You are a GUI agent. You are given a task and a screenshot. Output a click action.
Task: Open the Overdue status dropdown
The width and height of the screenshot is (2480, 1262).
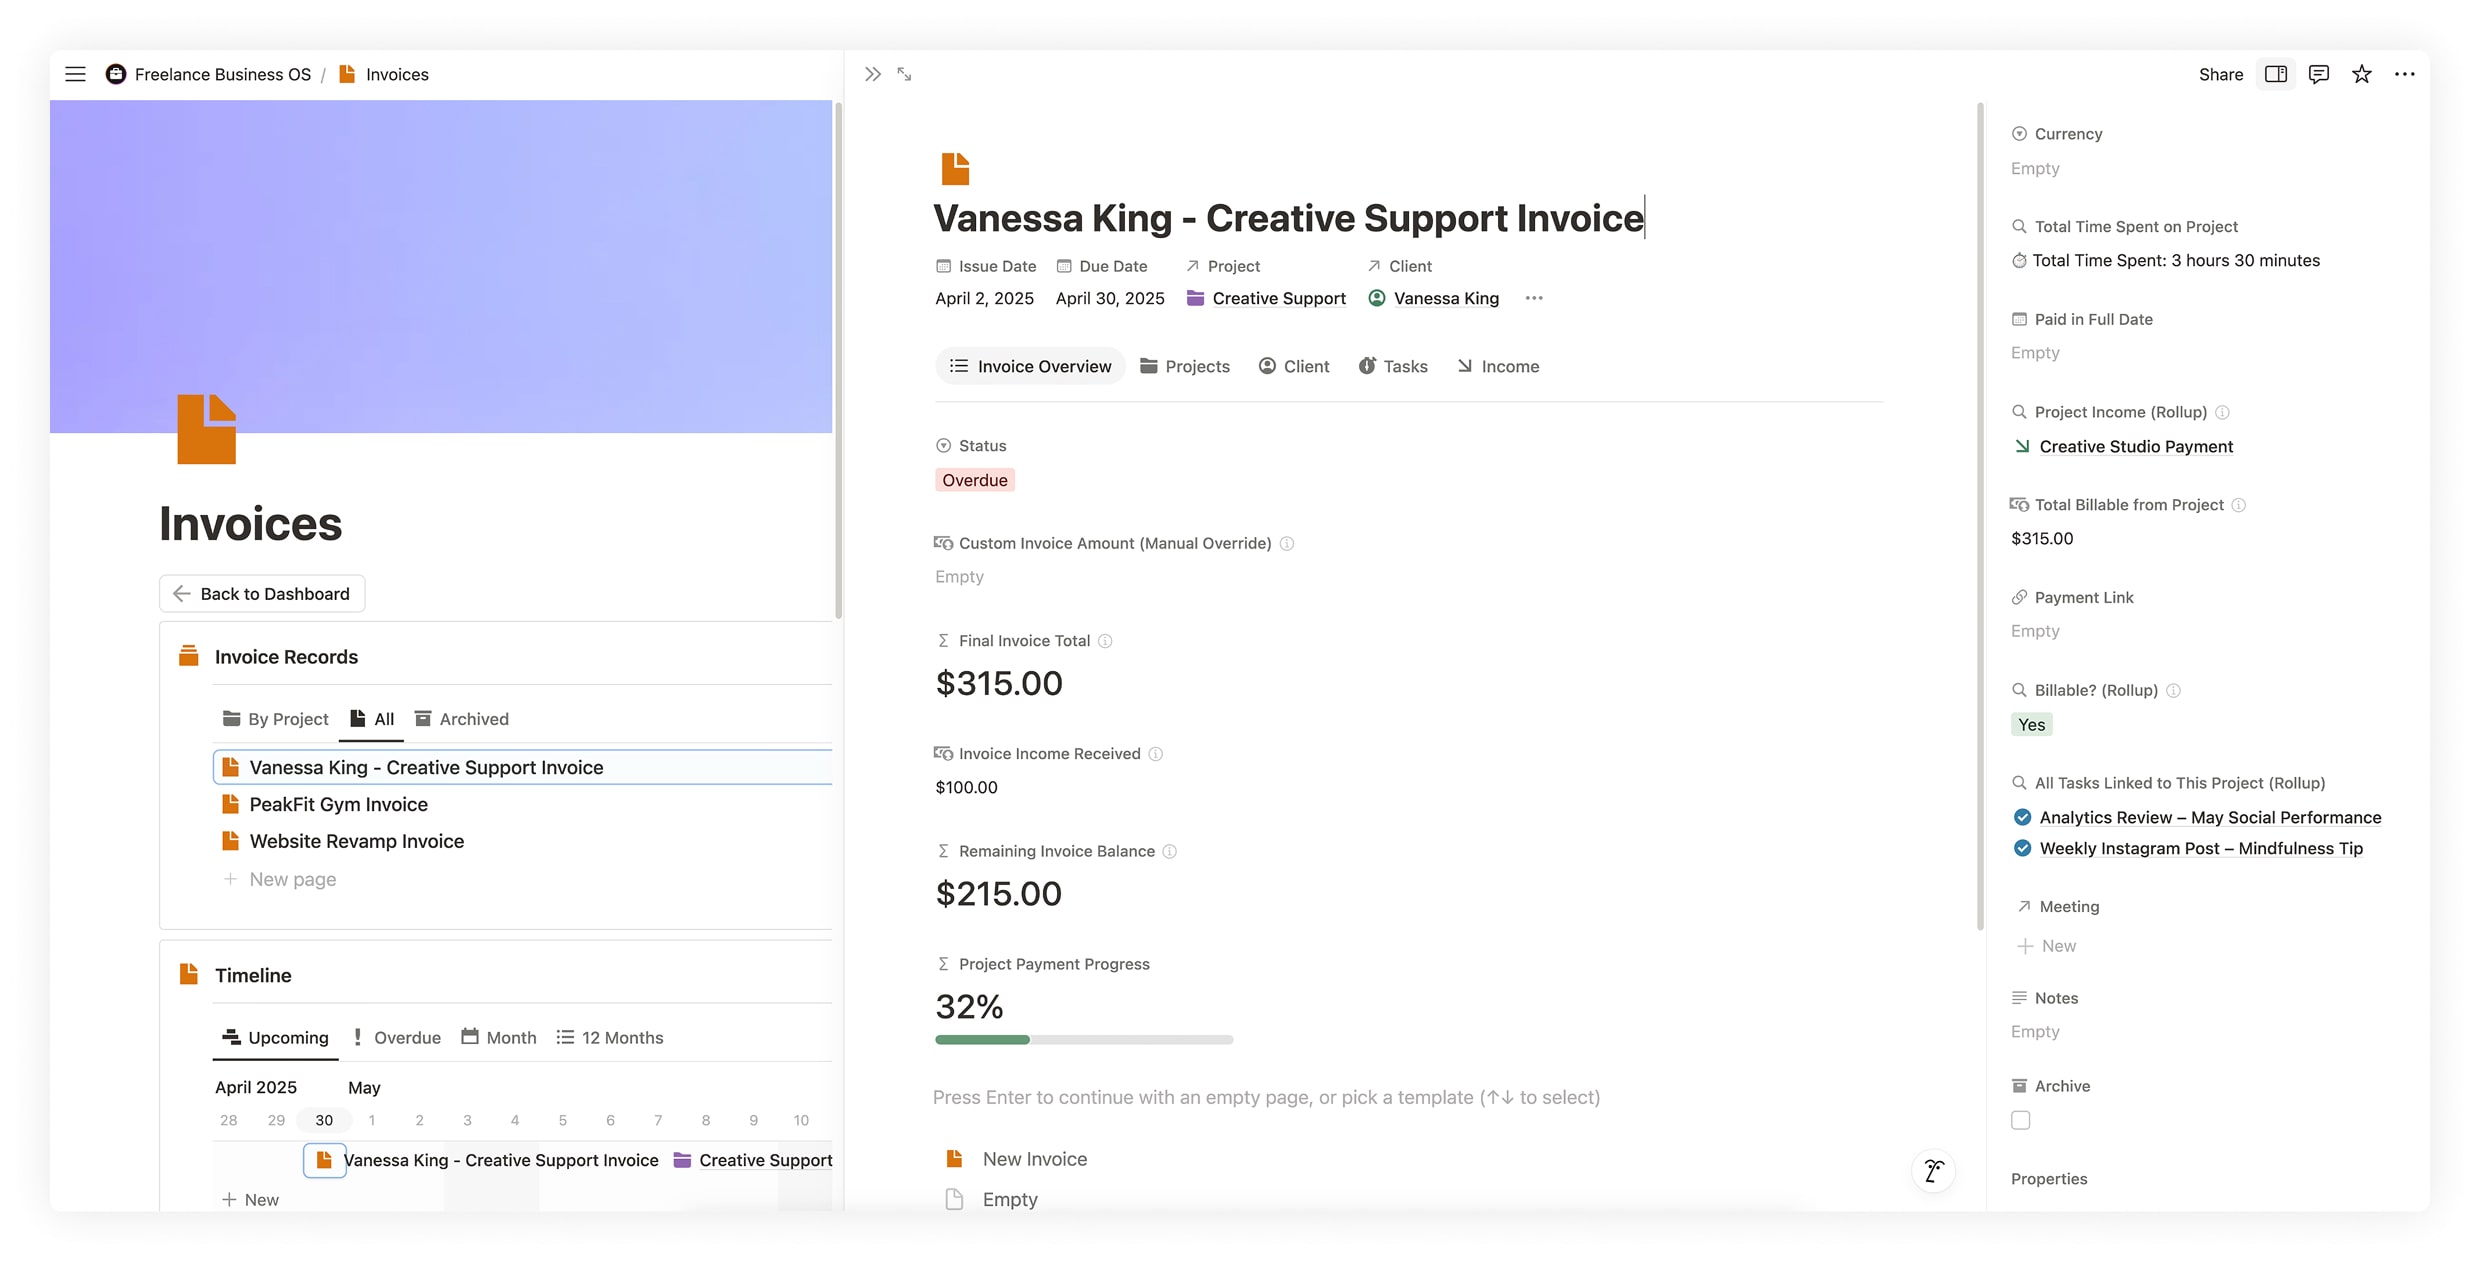click(x=975, y=480)
